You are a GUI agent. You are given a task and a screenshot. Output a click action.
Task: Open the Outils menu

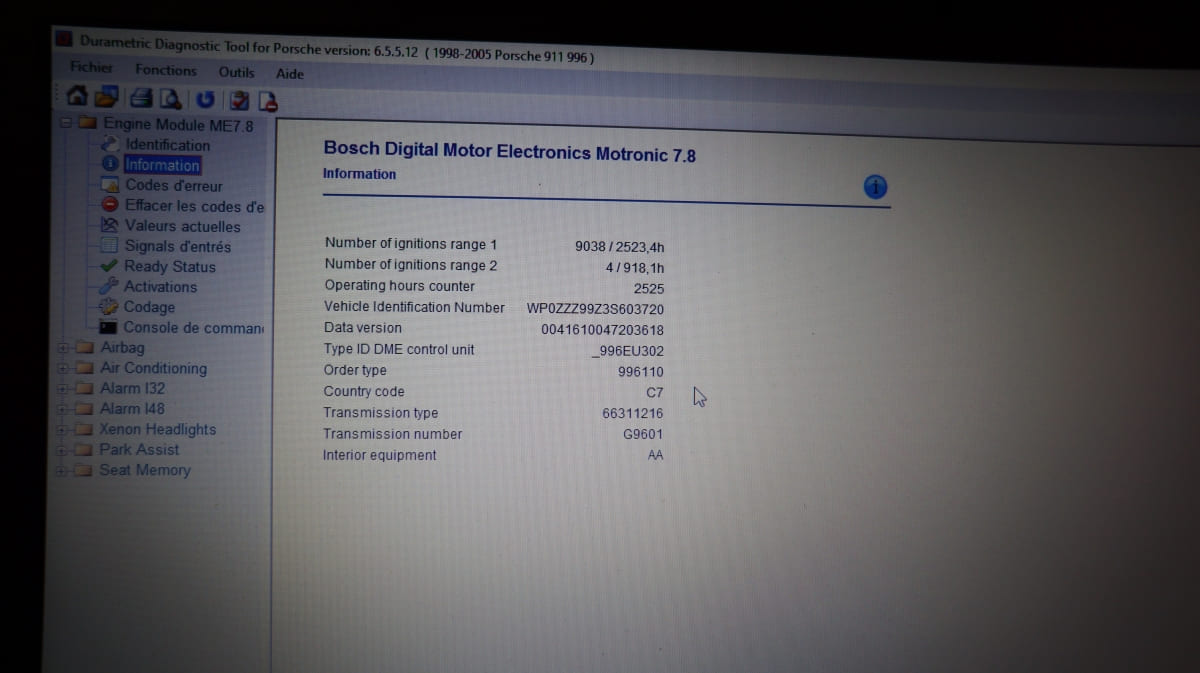tap(236, 72)
